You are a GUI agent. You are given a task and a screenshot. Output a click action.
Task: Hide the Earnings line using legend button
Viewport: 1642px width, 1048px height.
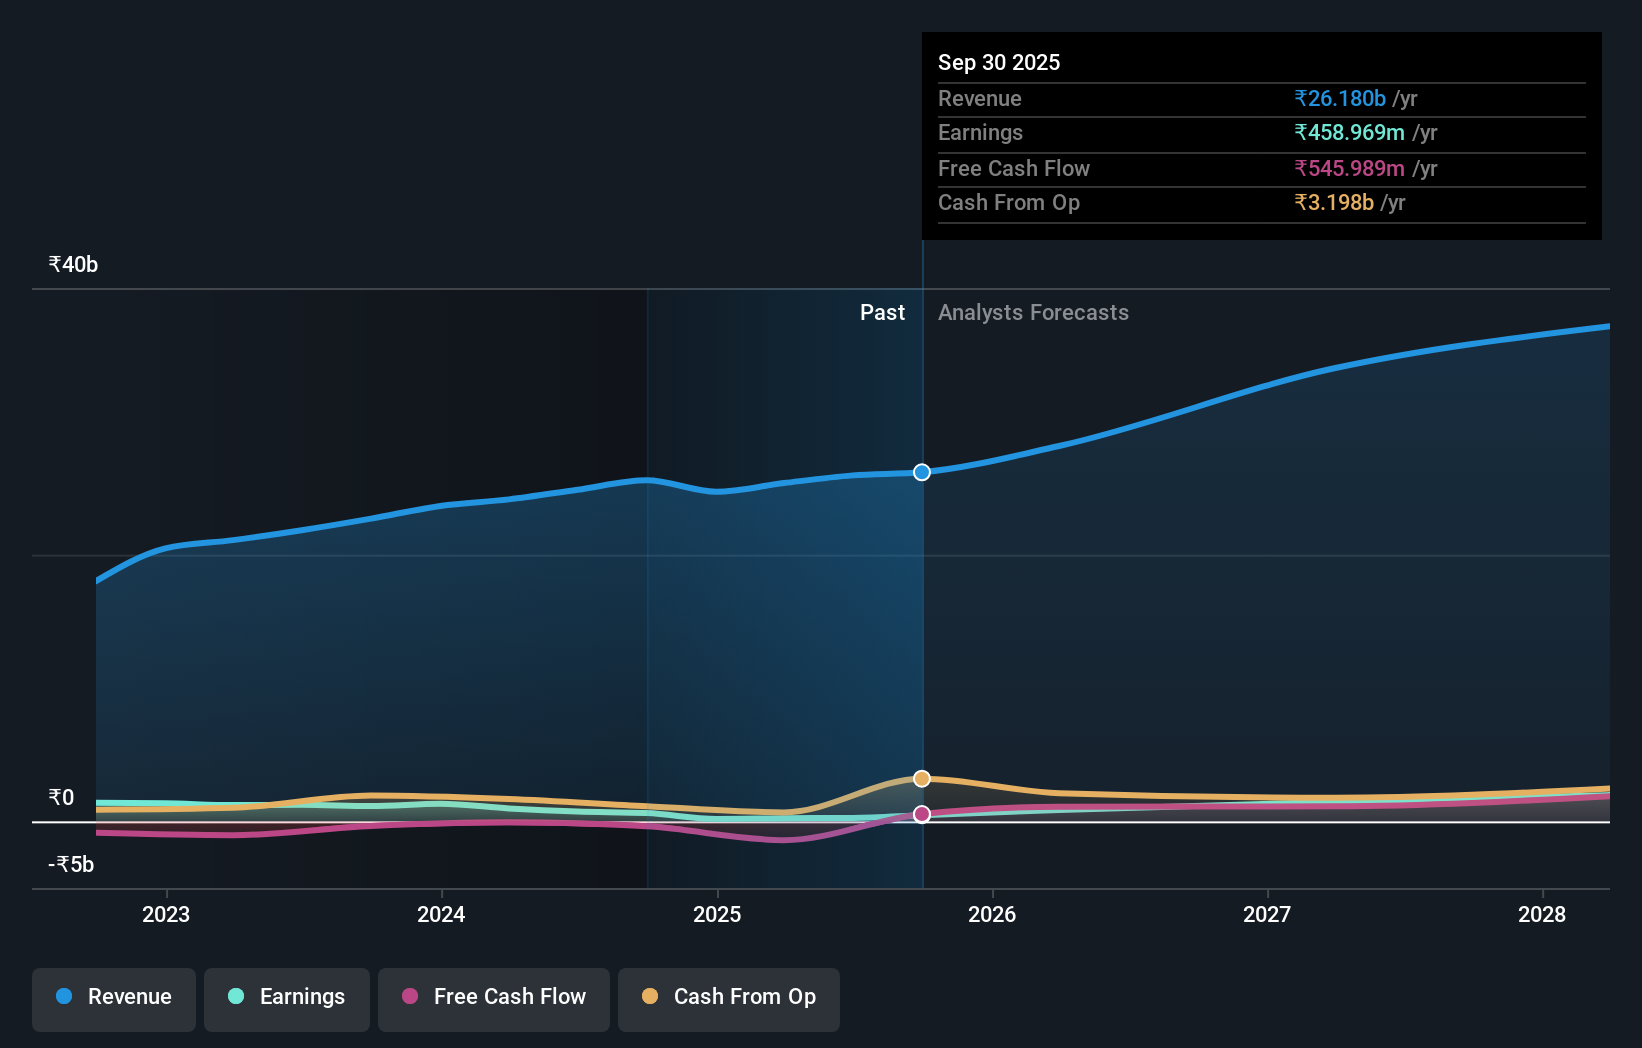[x=287, y=997]
